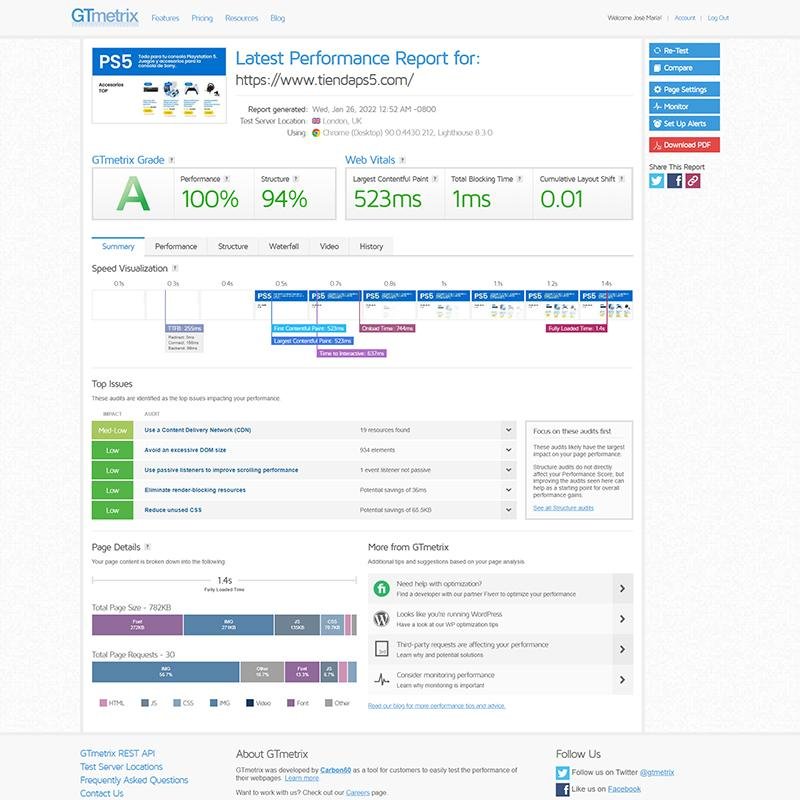Screen dimensions: 800x800
Task: Click the UK flag beside London test location
Action: 316,121
